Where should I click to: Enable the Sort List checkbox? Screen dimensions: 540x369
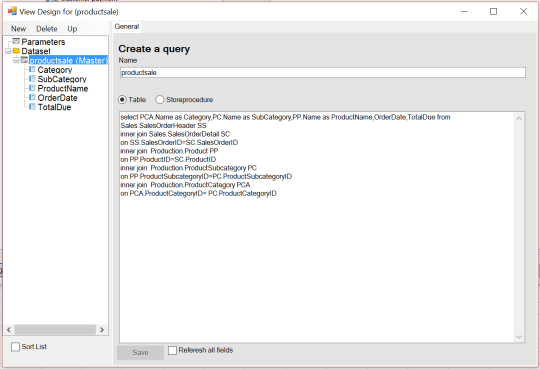(x=15, y=347)
